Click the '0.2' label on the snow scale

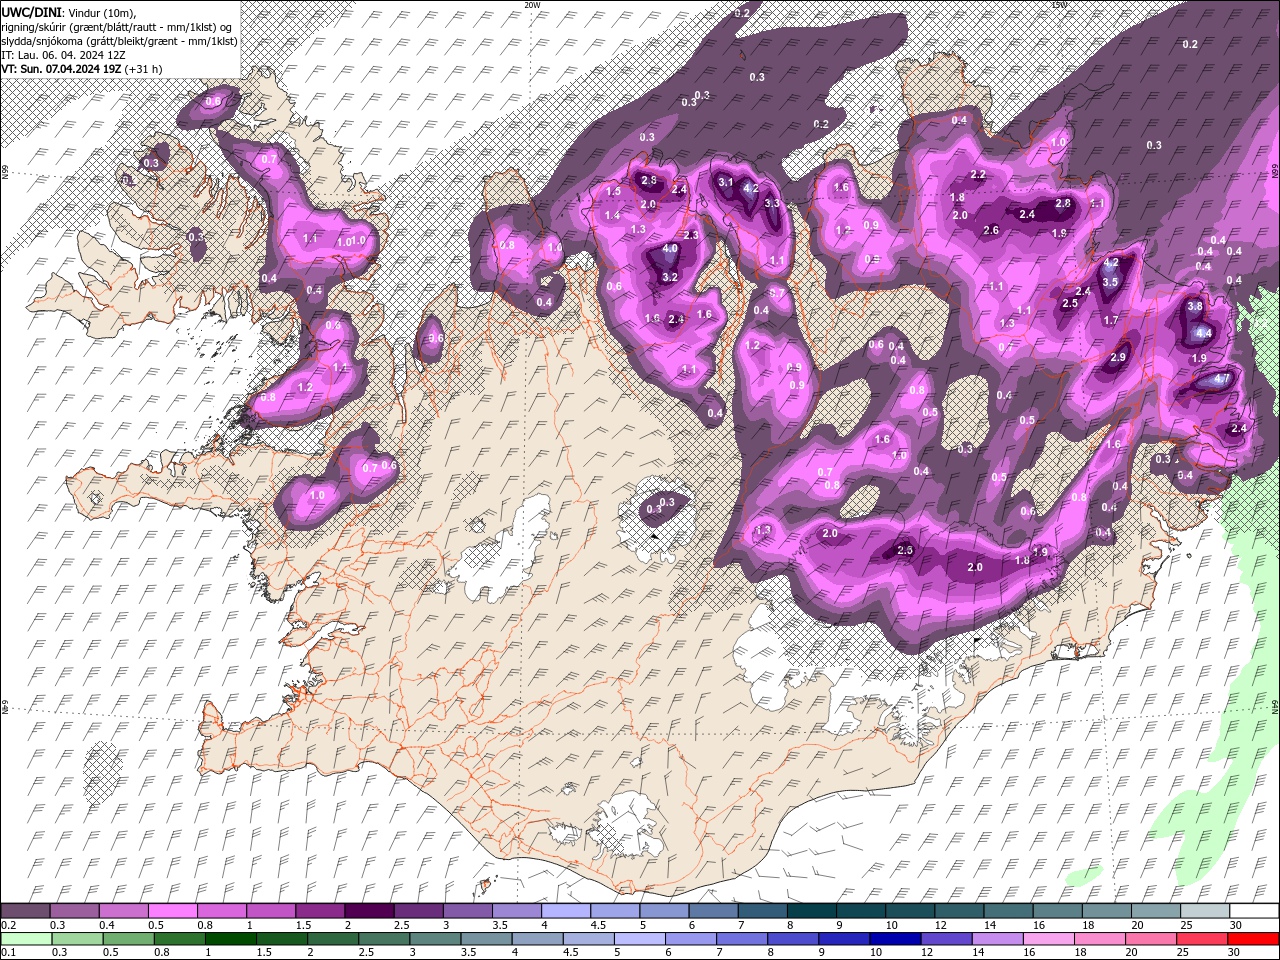(8, 925)
